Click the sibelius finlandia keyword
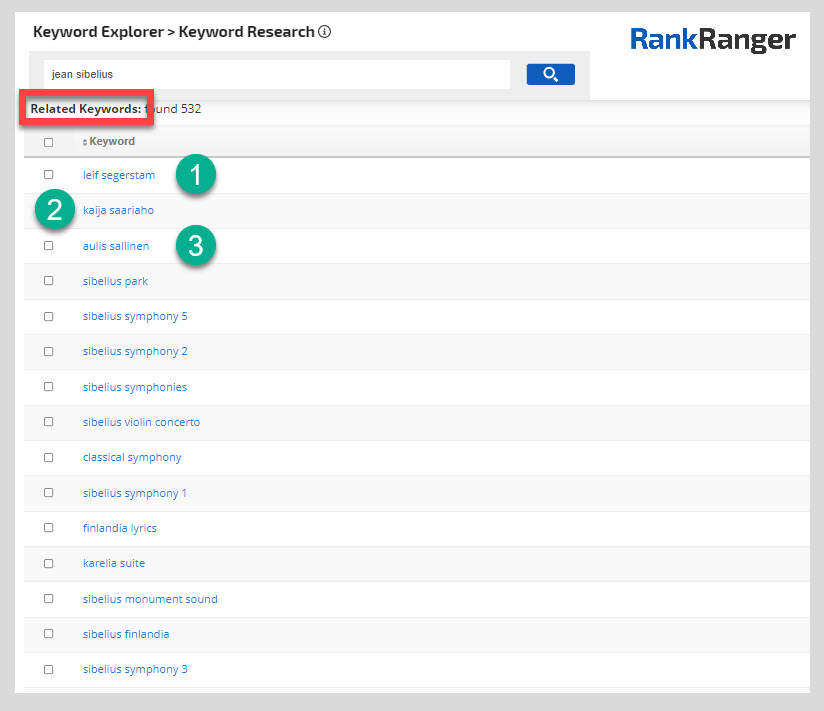Image resolution: width=824 pixels, height=711 pixels. (126, 634)
